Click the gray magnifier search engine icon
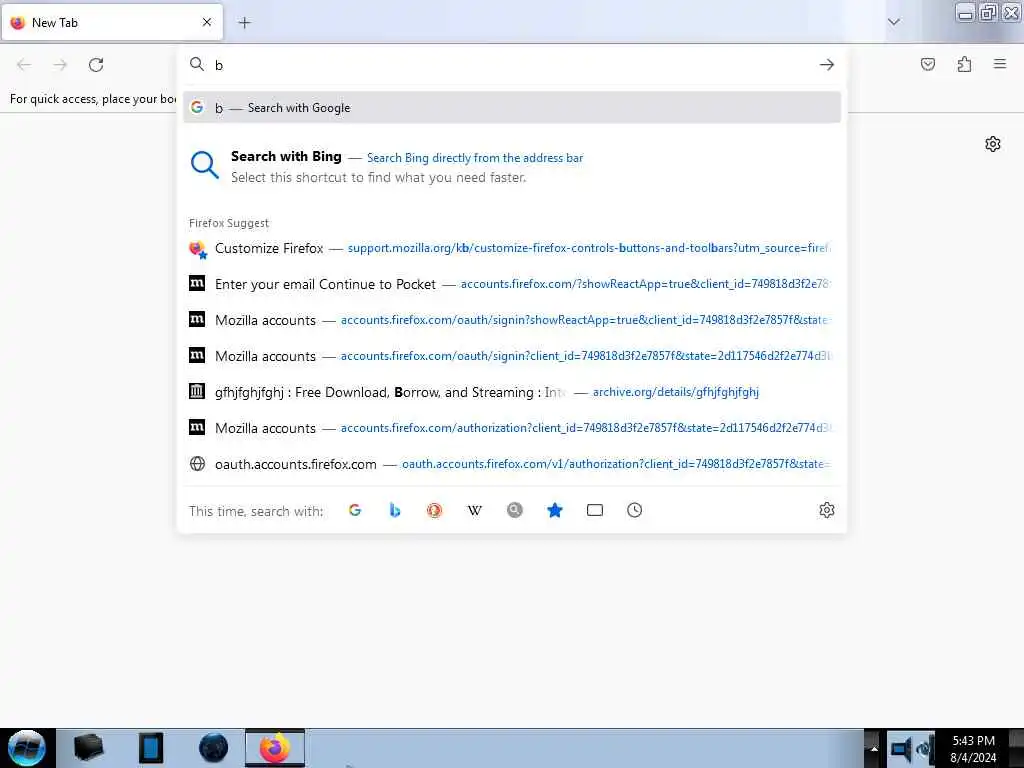Screen dimensions: 1024x768 click(x=515, y=510)
